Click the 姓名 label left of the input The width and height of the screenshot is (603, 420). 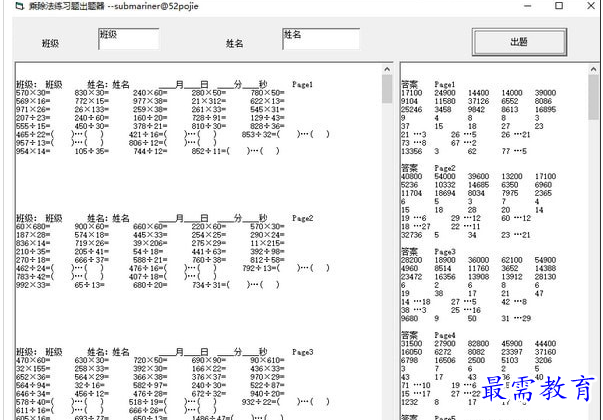(234, 45)
